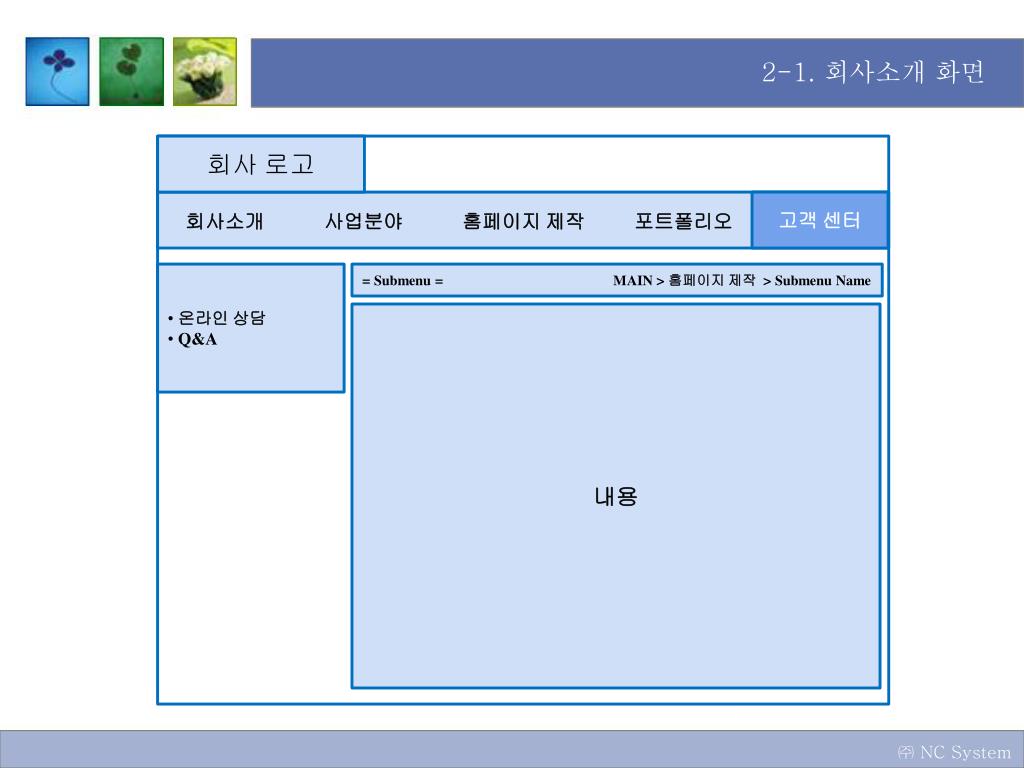Click MAIN in the breadcrumb path
This screenshot has width=1024, height=768.
633,281
